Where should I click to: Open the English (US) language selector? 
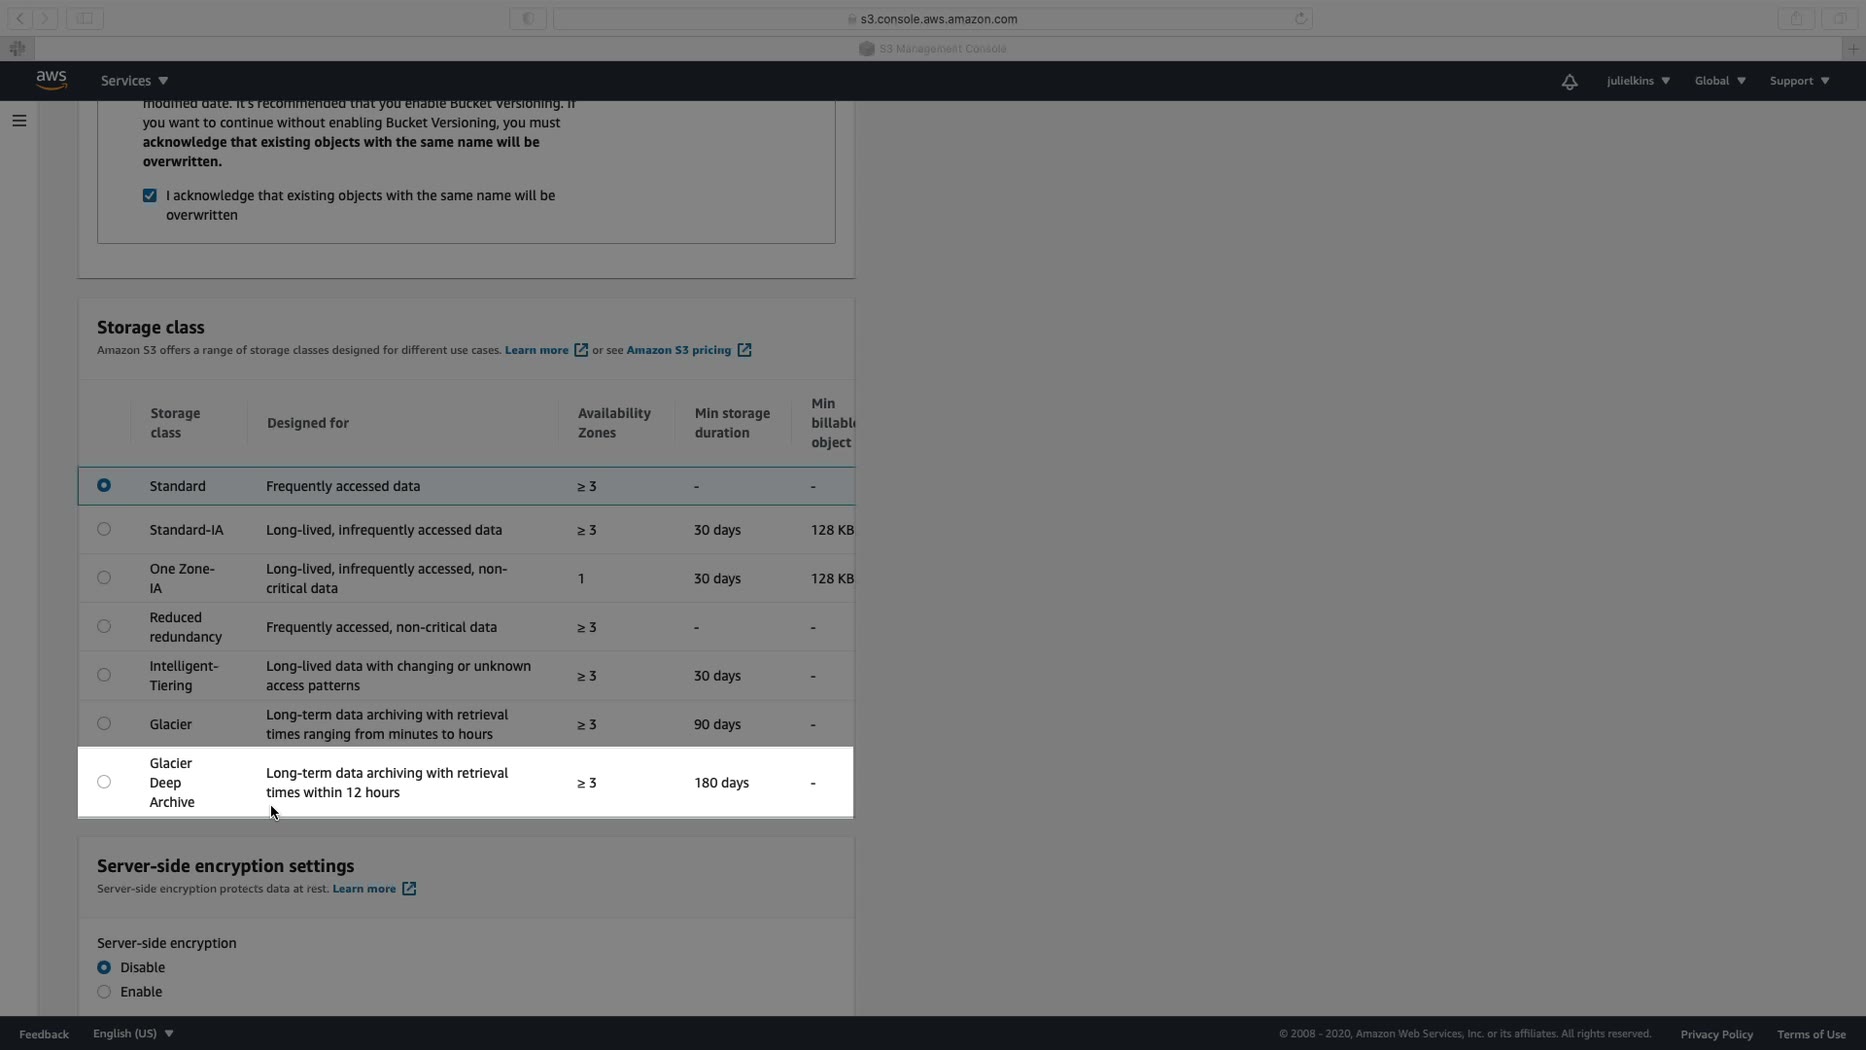[x=133, y=1034]
